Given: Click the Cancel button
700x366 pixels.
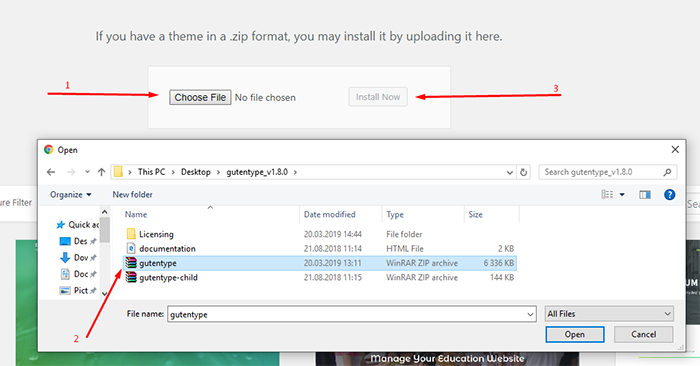Looking at the screenshot, I should click(x=643, y=334).
